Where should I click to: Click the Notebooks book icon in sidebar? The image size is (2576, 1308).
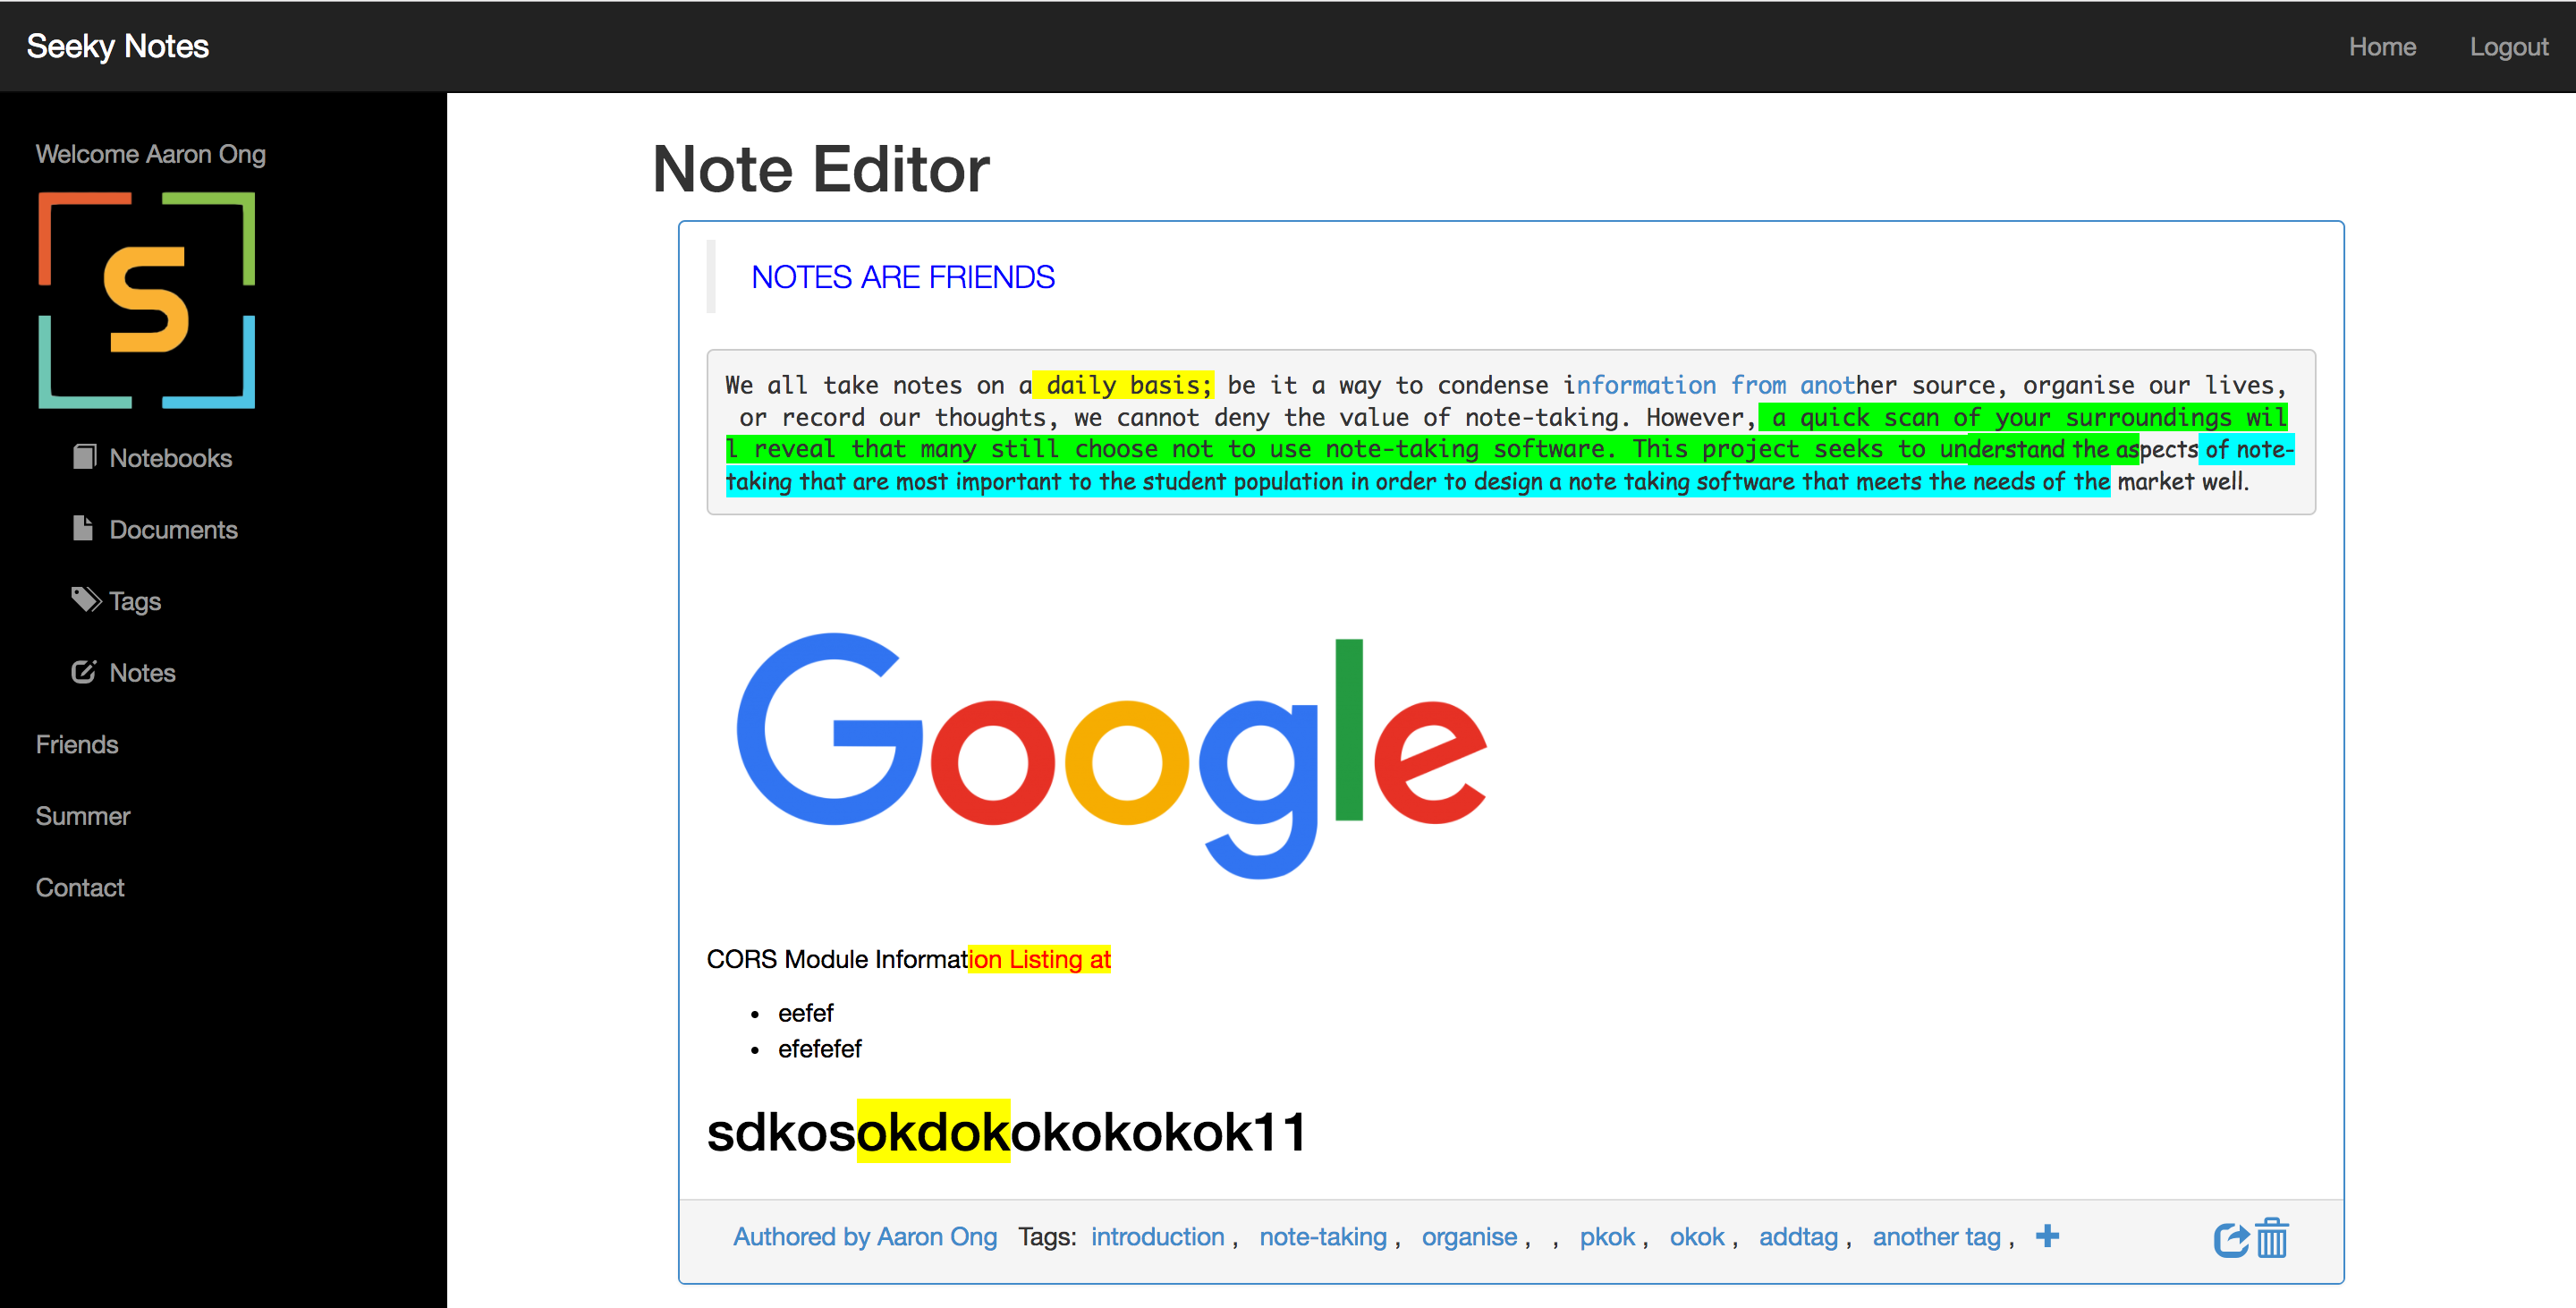(84, 457)
